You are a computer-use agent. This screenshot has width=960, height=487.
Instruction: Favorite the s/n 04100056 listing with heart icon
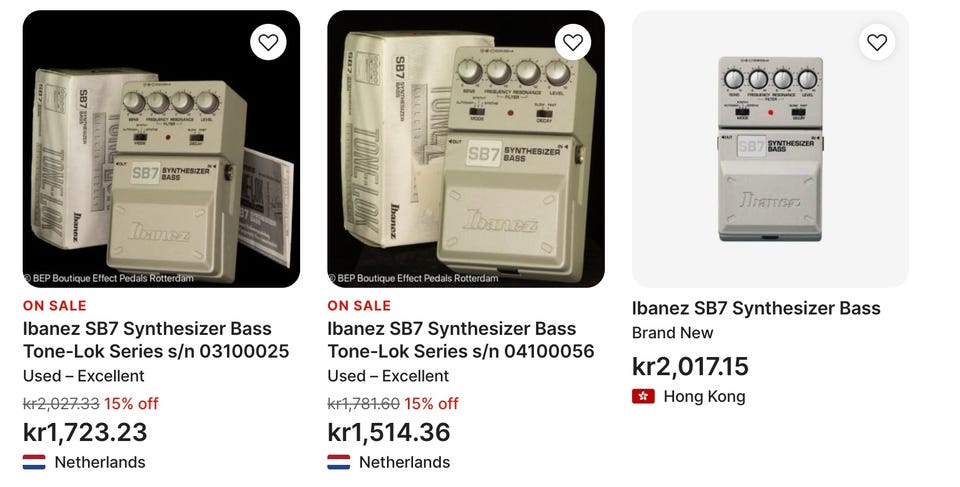pyautogui.click(x=572, y=42)
